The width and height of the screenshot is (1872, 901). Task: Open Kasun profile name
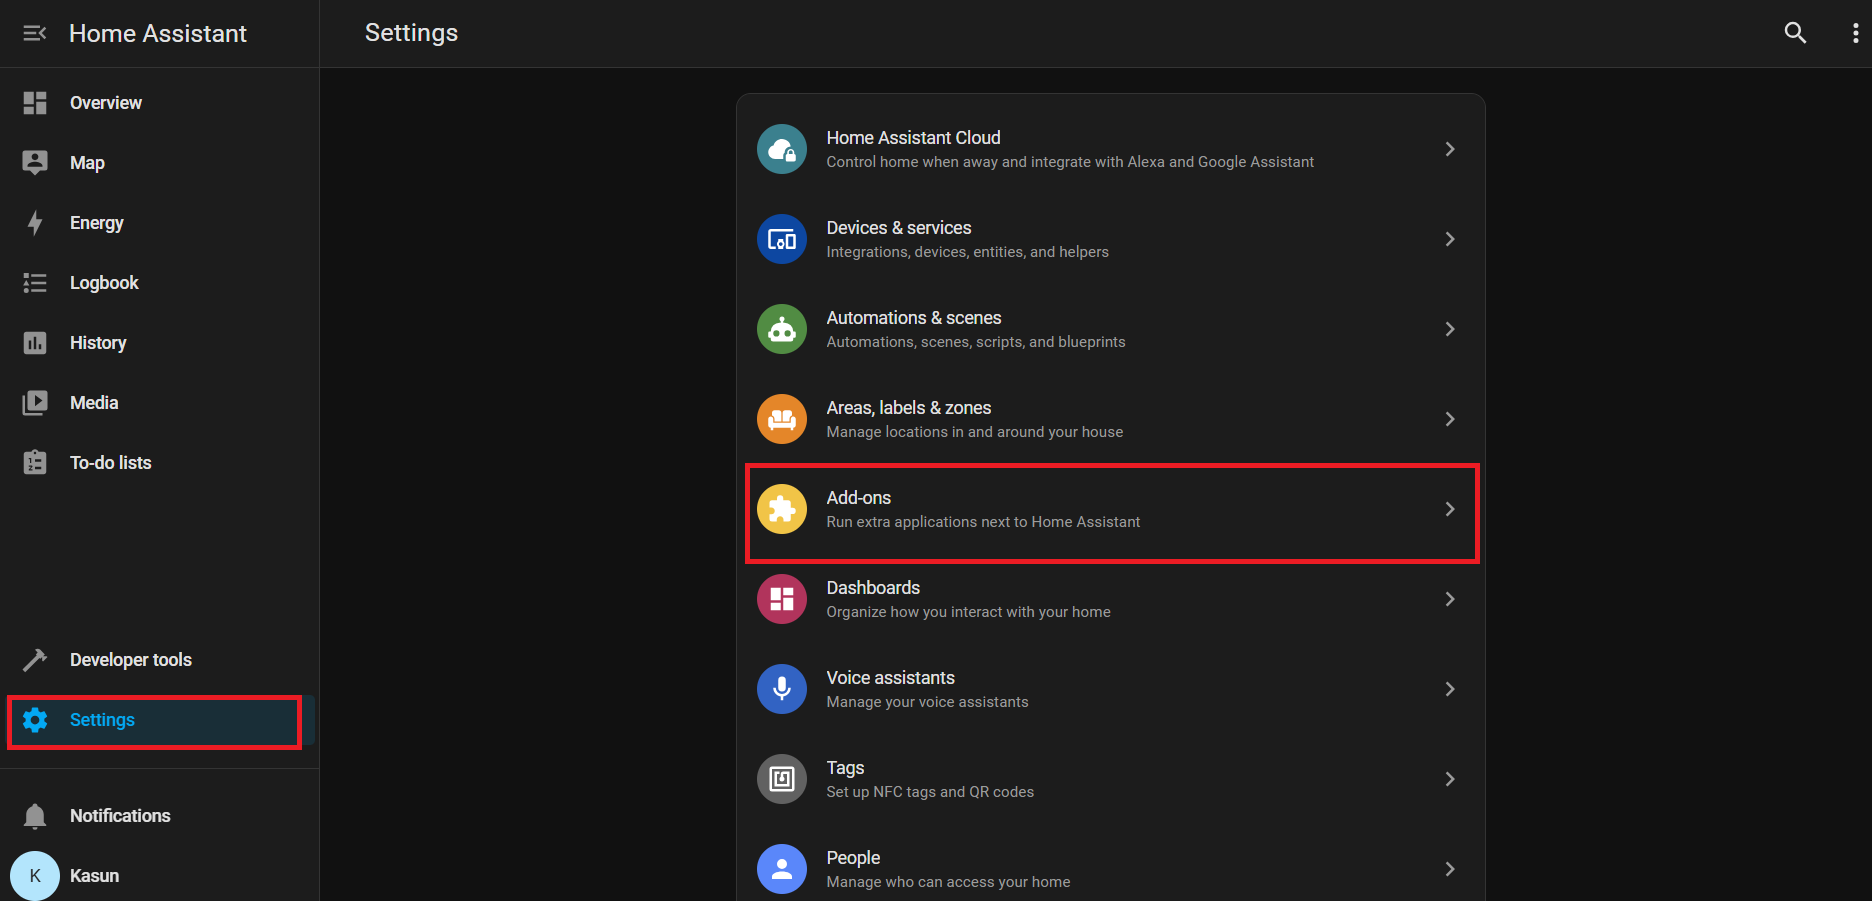[94, 876]
